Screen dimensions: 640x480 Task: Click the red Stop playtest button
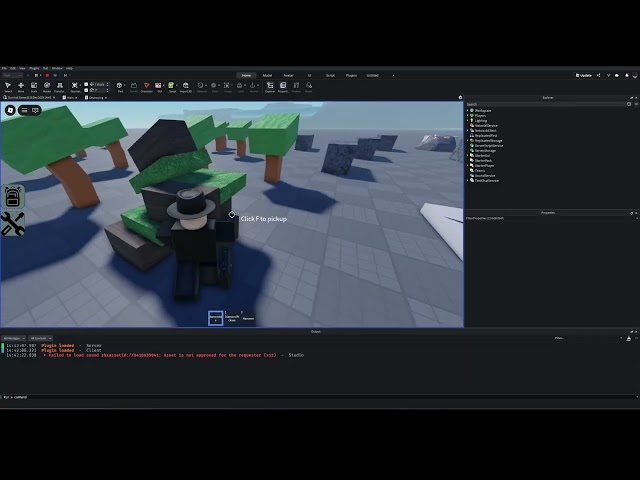pyautogui.click(x=47, y=76)
